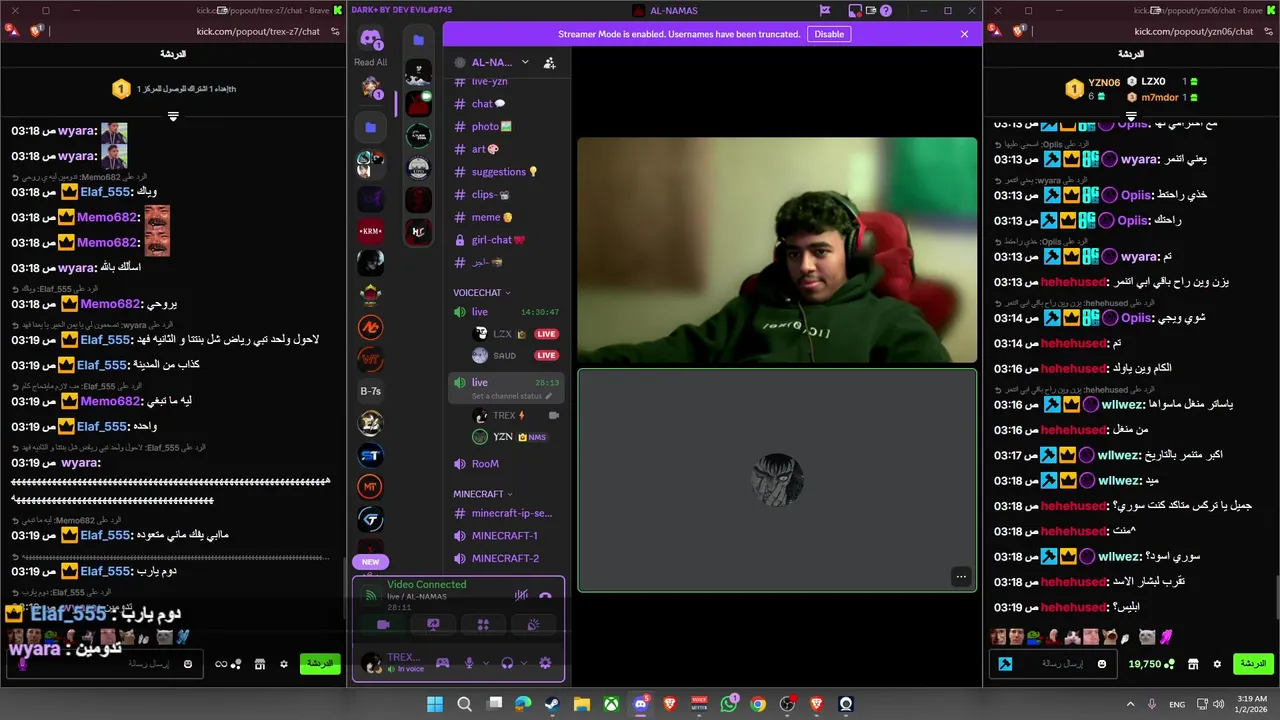Deafen with headphones icon in user panel
Image resolution: width=1280 pixels, height=720 pixels.
(507, 663)
